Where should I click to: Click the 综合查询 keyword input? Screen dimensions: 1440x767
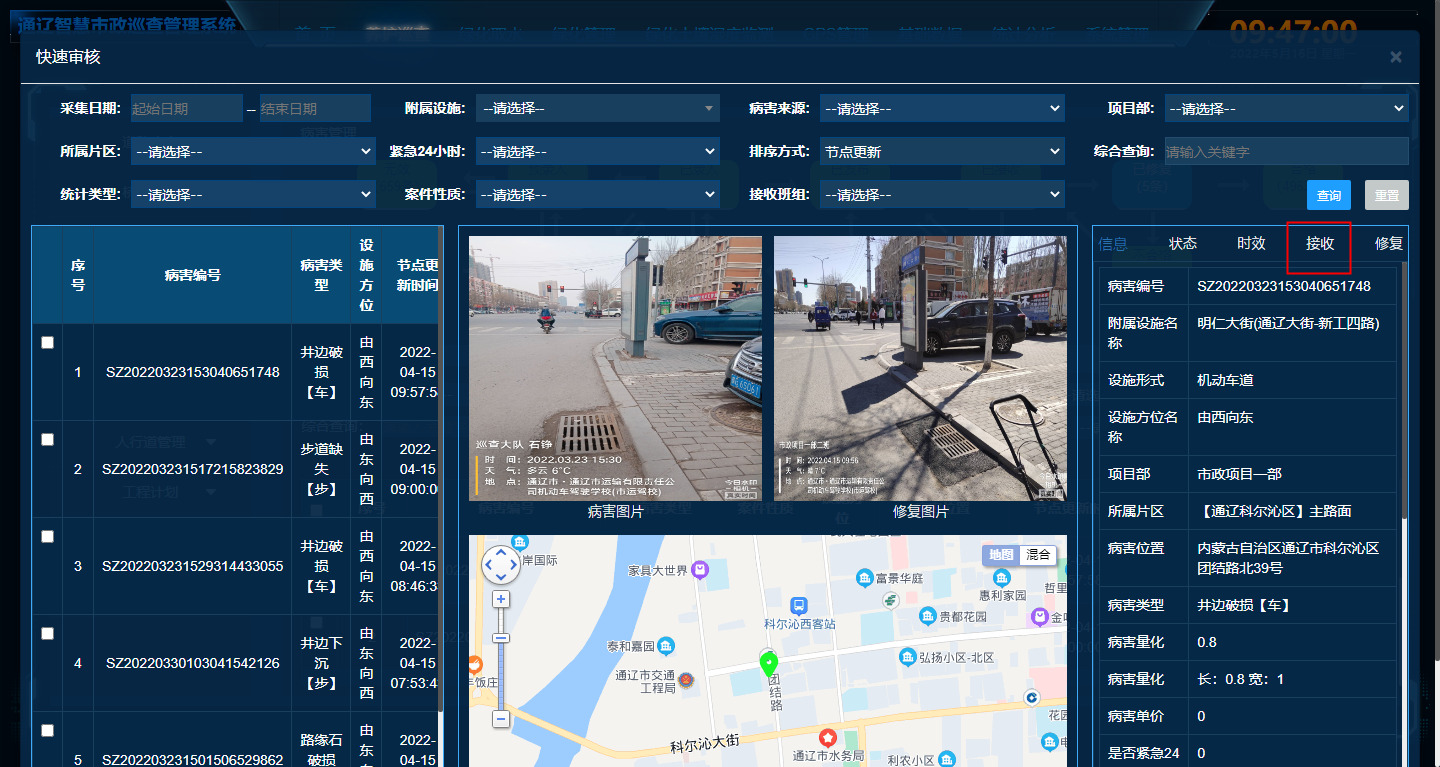pos(1287,152)
